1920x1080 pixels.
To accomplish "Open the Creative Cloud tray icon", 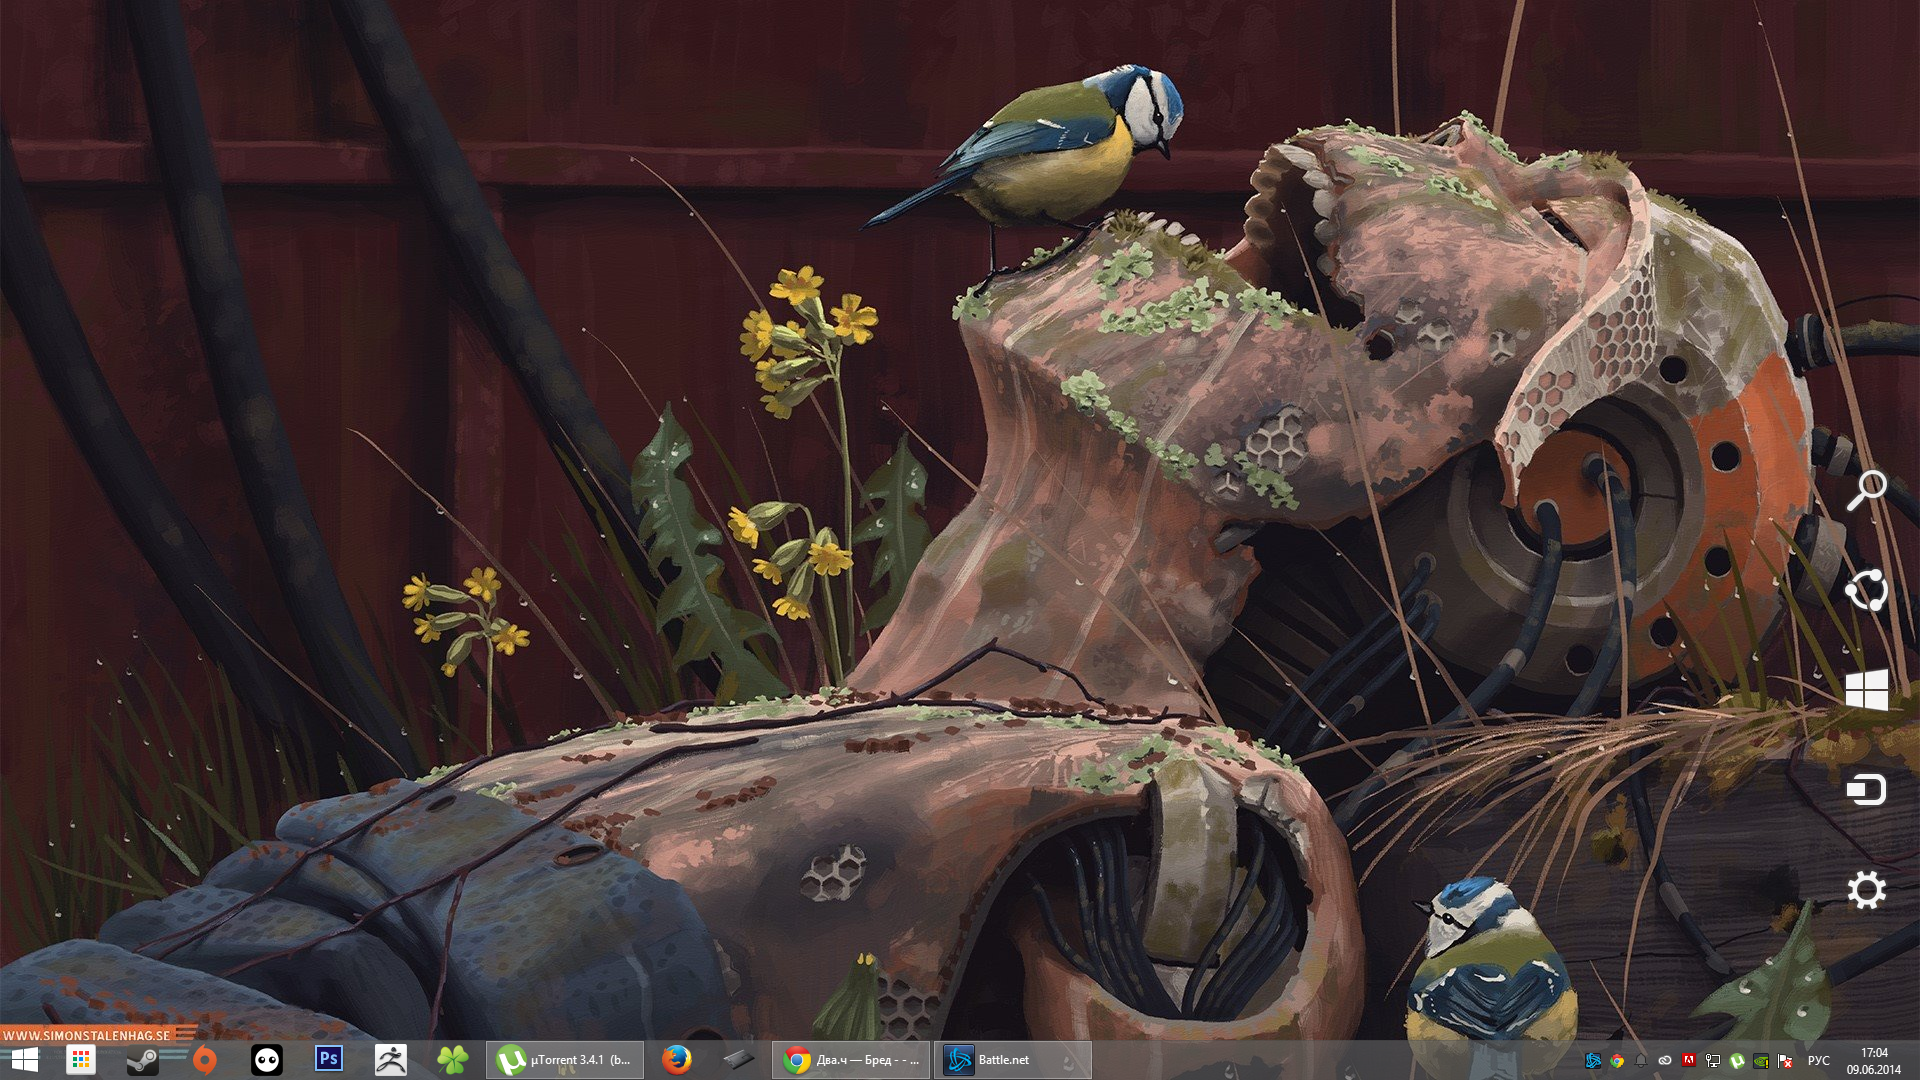I will pos(1665,1061).
